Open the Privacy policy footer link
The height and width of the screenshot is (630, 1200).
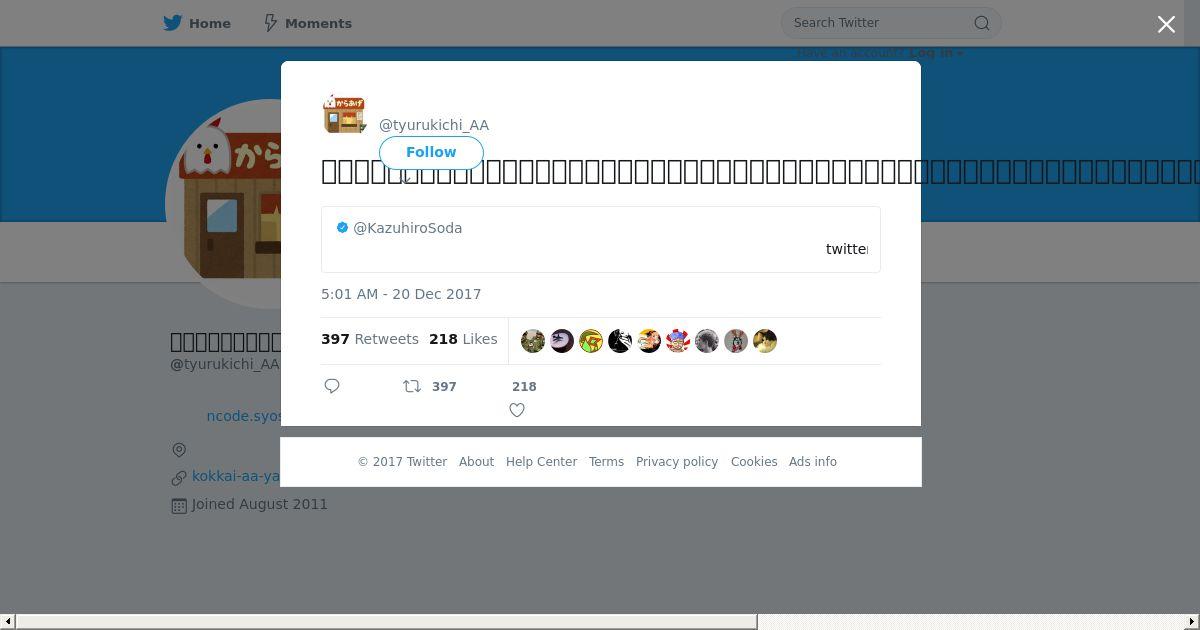pos(677,462)
